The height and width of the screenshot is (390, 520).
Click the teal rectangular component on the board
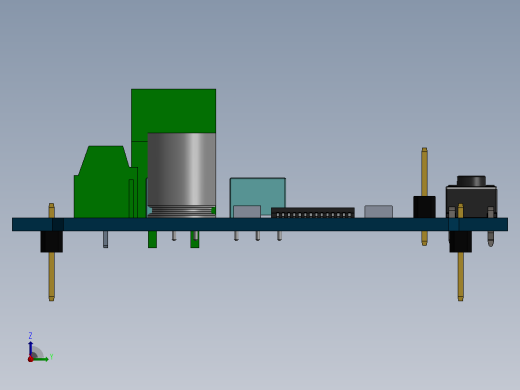(x=258, y=191)
